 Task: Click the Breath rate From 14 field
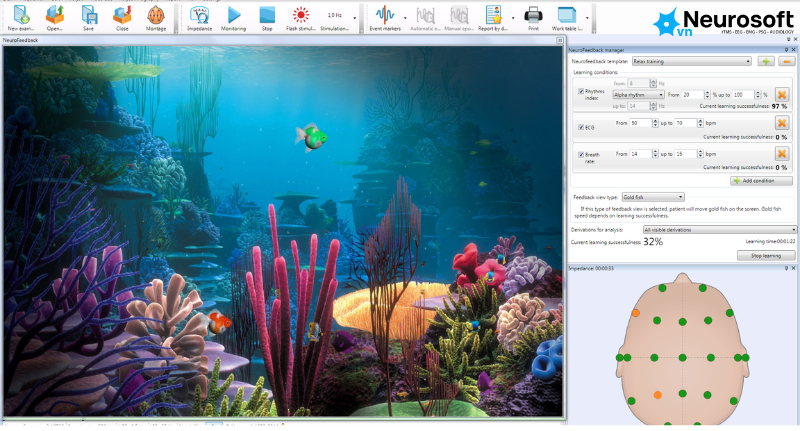(640, 154)
